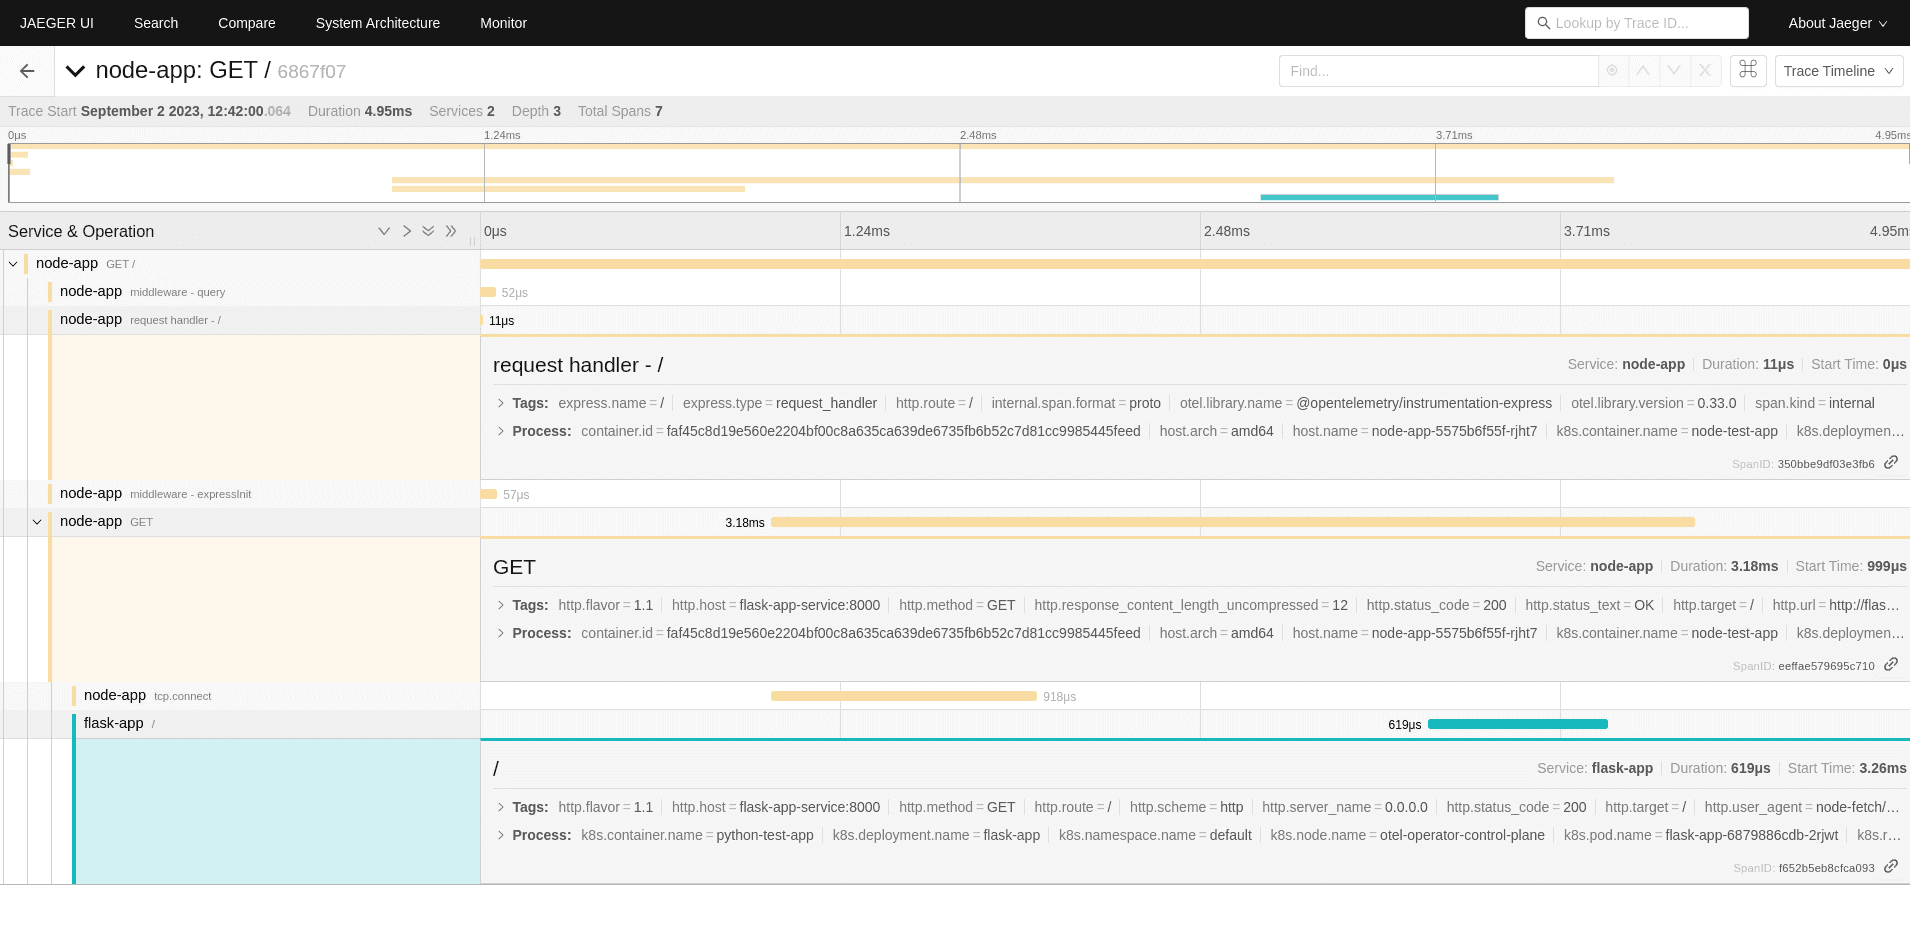Screen dimensions: 1910x945
Task: Expand the Process row of the GET span
Action: click(x=500, y=633)
